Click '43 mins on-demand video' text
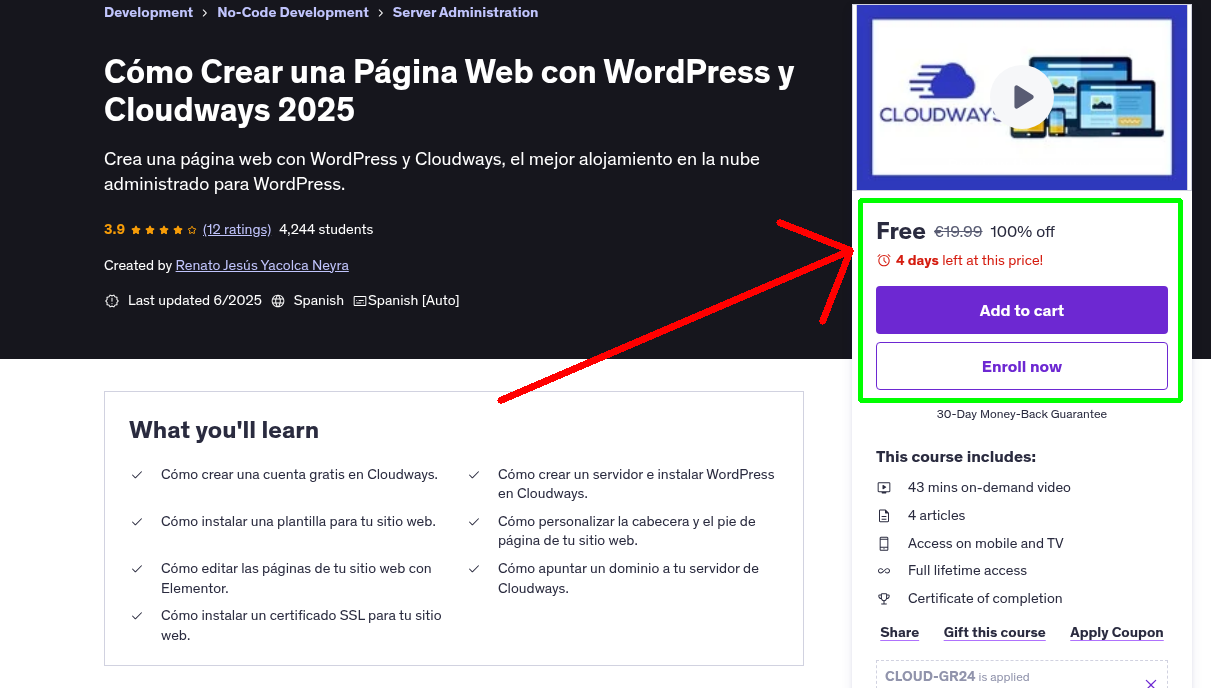This screenshot has height=688, width=1211. [989, 488]
